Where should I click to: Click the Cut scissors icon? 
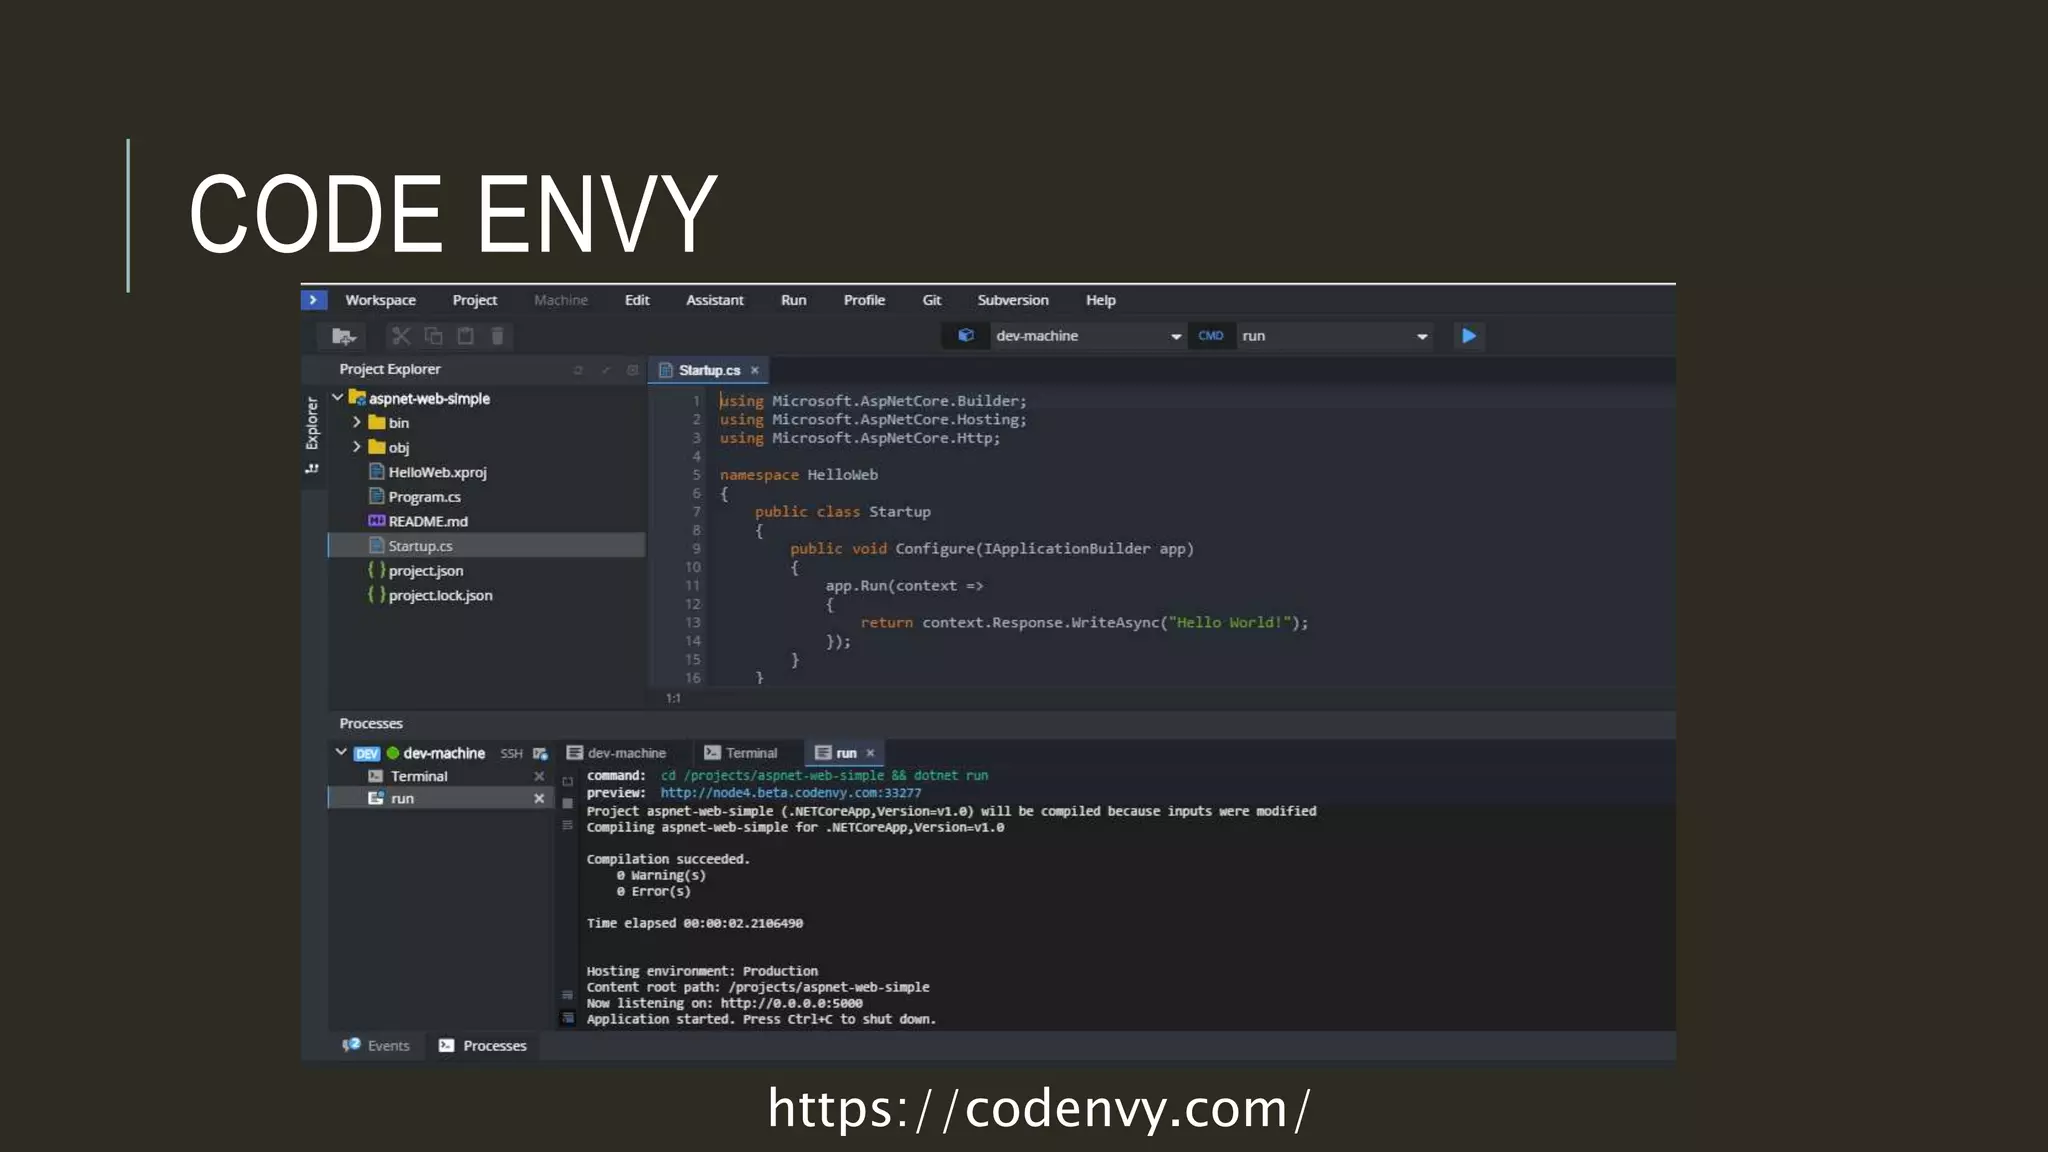pos(401,336)
